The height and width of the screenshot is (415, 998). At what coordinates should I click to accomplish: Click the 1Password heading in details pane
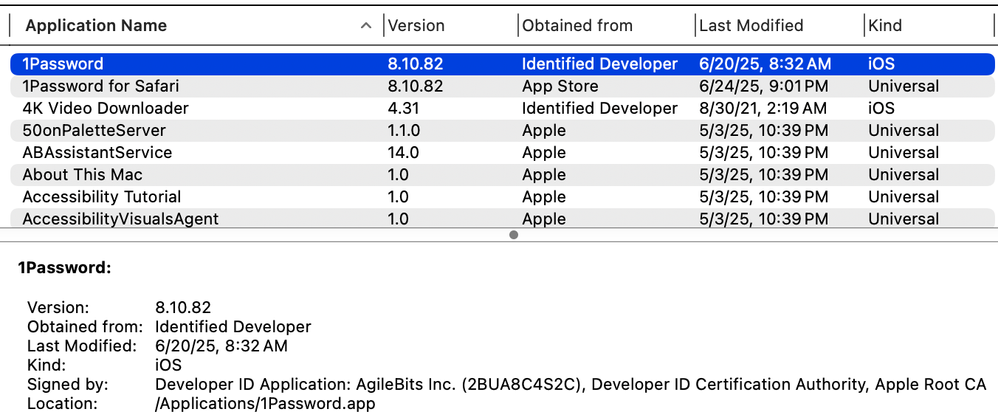click(64, 268)
